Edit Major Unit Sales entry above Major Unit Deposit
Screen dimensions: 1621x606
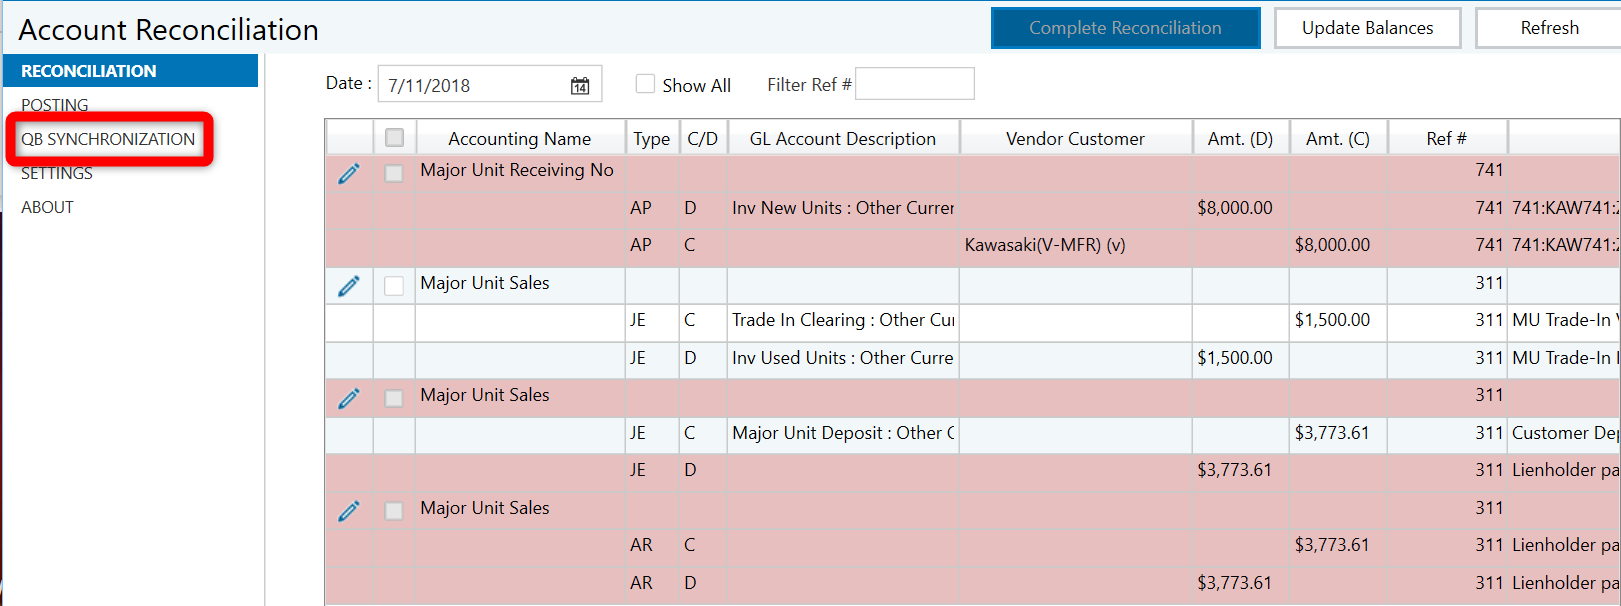[349, 399]
